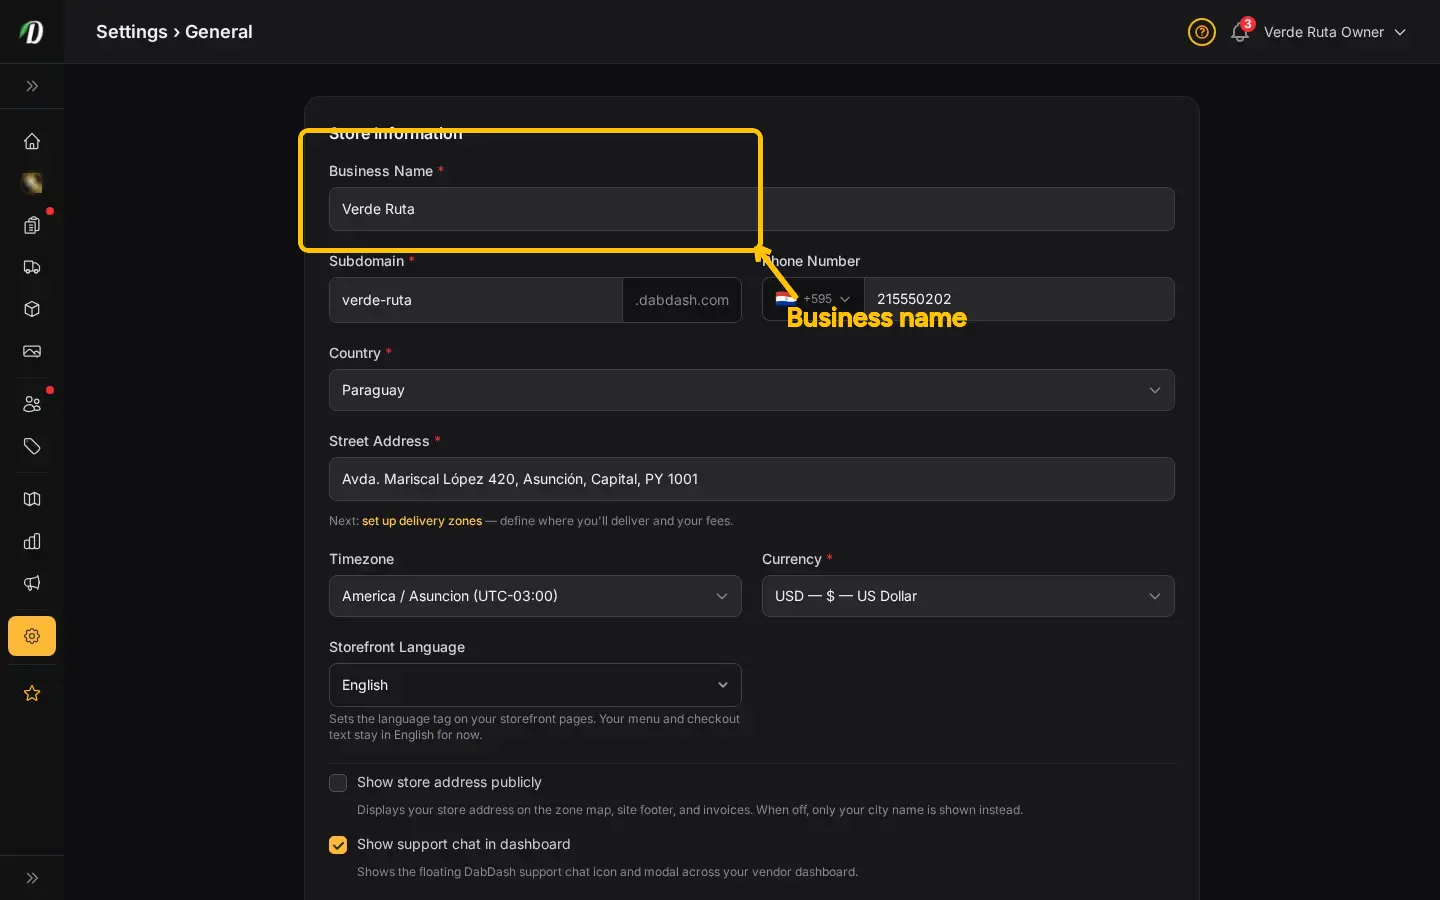Open the Verde Ruta Owner account menu
This screenshot has height=900, width=1440.
(x=1335, y=32)
